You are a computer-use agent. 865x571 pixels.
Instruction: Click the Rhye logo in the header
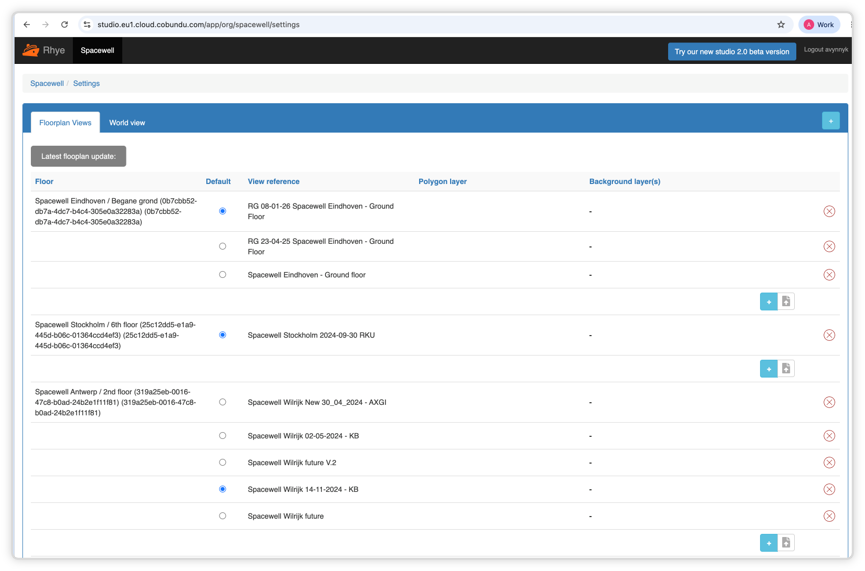tap(44, 50)
